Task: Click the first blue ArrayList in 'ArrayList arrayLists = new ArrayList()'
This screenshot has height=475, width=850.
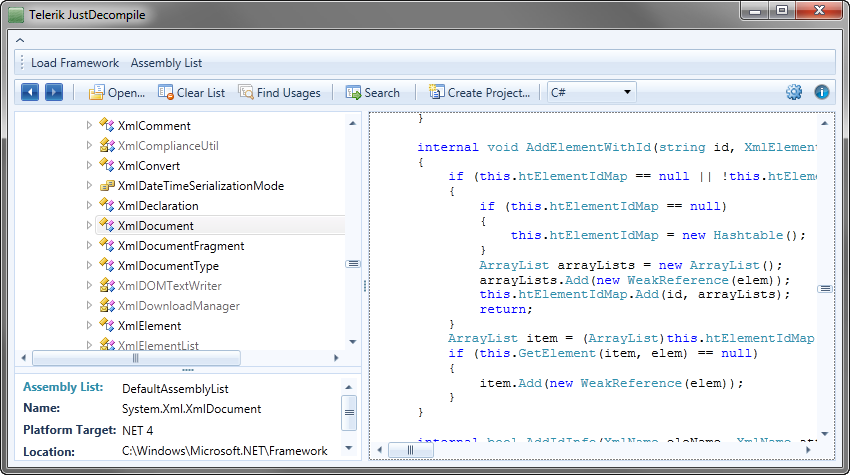Action: [514, 265]
